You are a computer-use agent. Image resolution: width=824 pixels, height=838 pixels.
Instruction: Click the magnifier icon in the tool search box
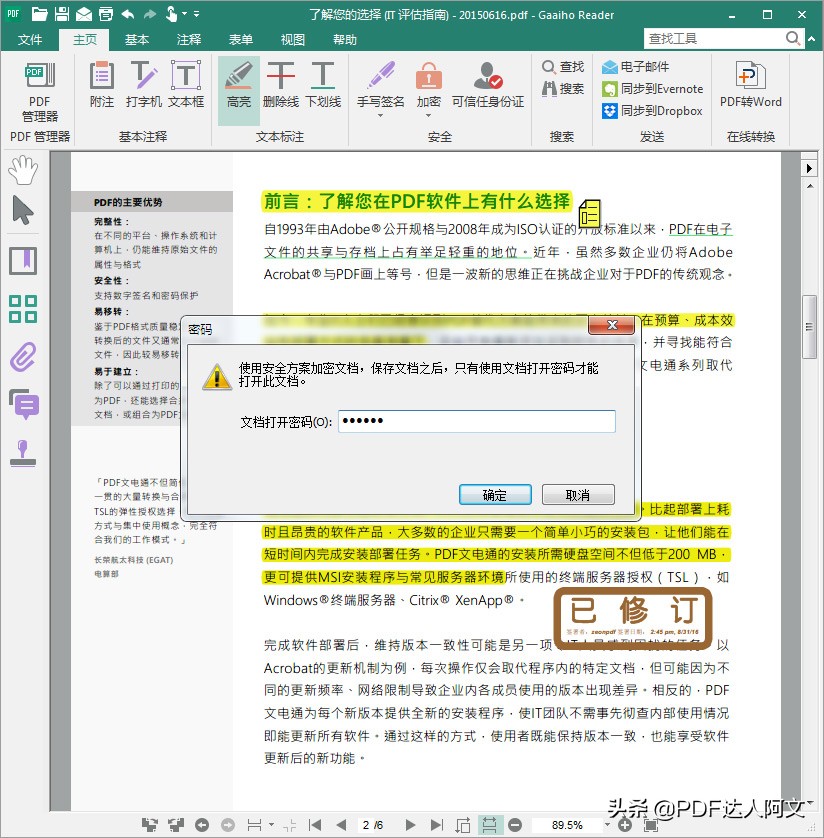pos(793,38)
